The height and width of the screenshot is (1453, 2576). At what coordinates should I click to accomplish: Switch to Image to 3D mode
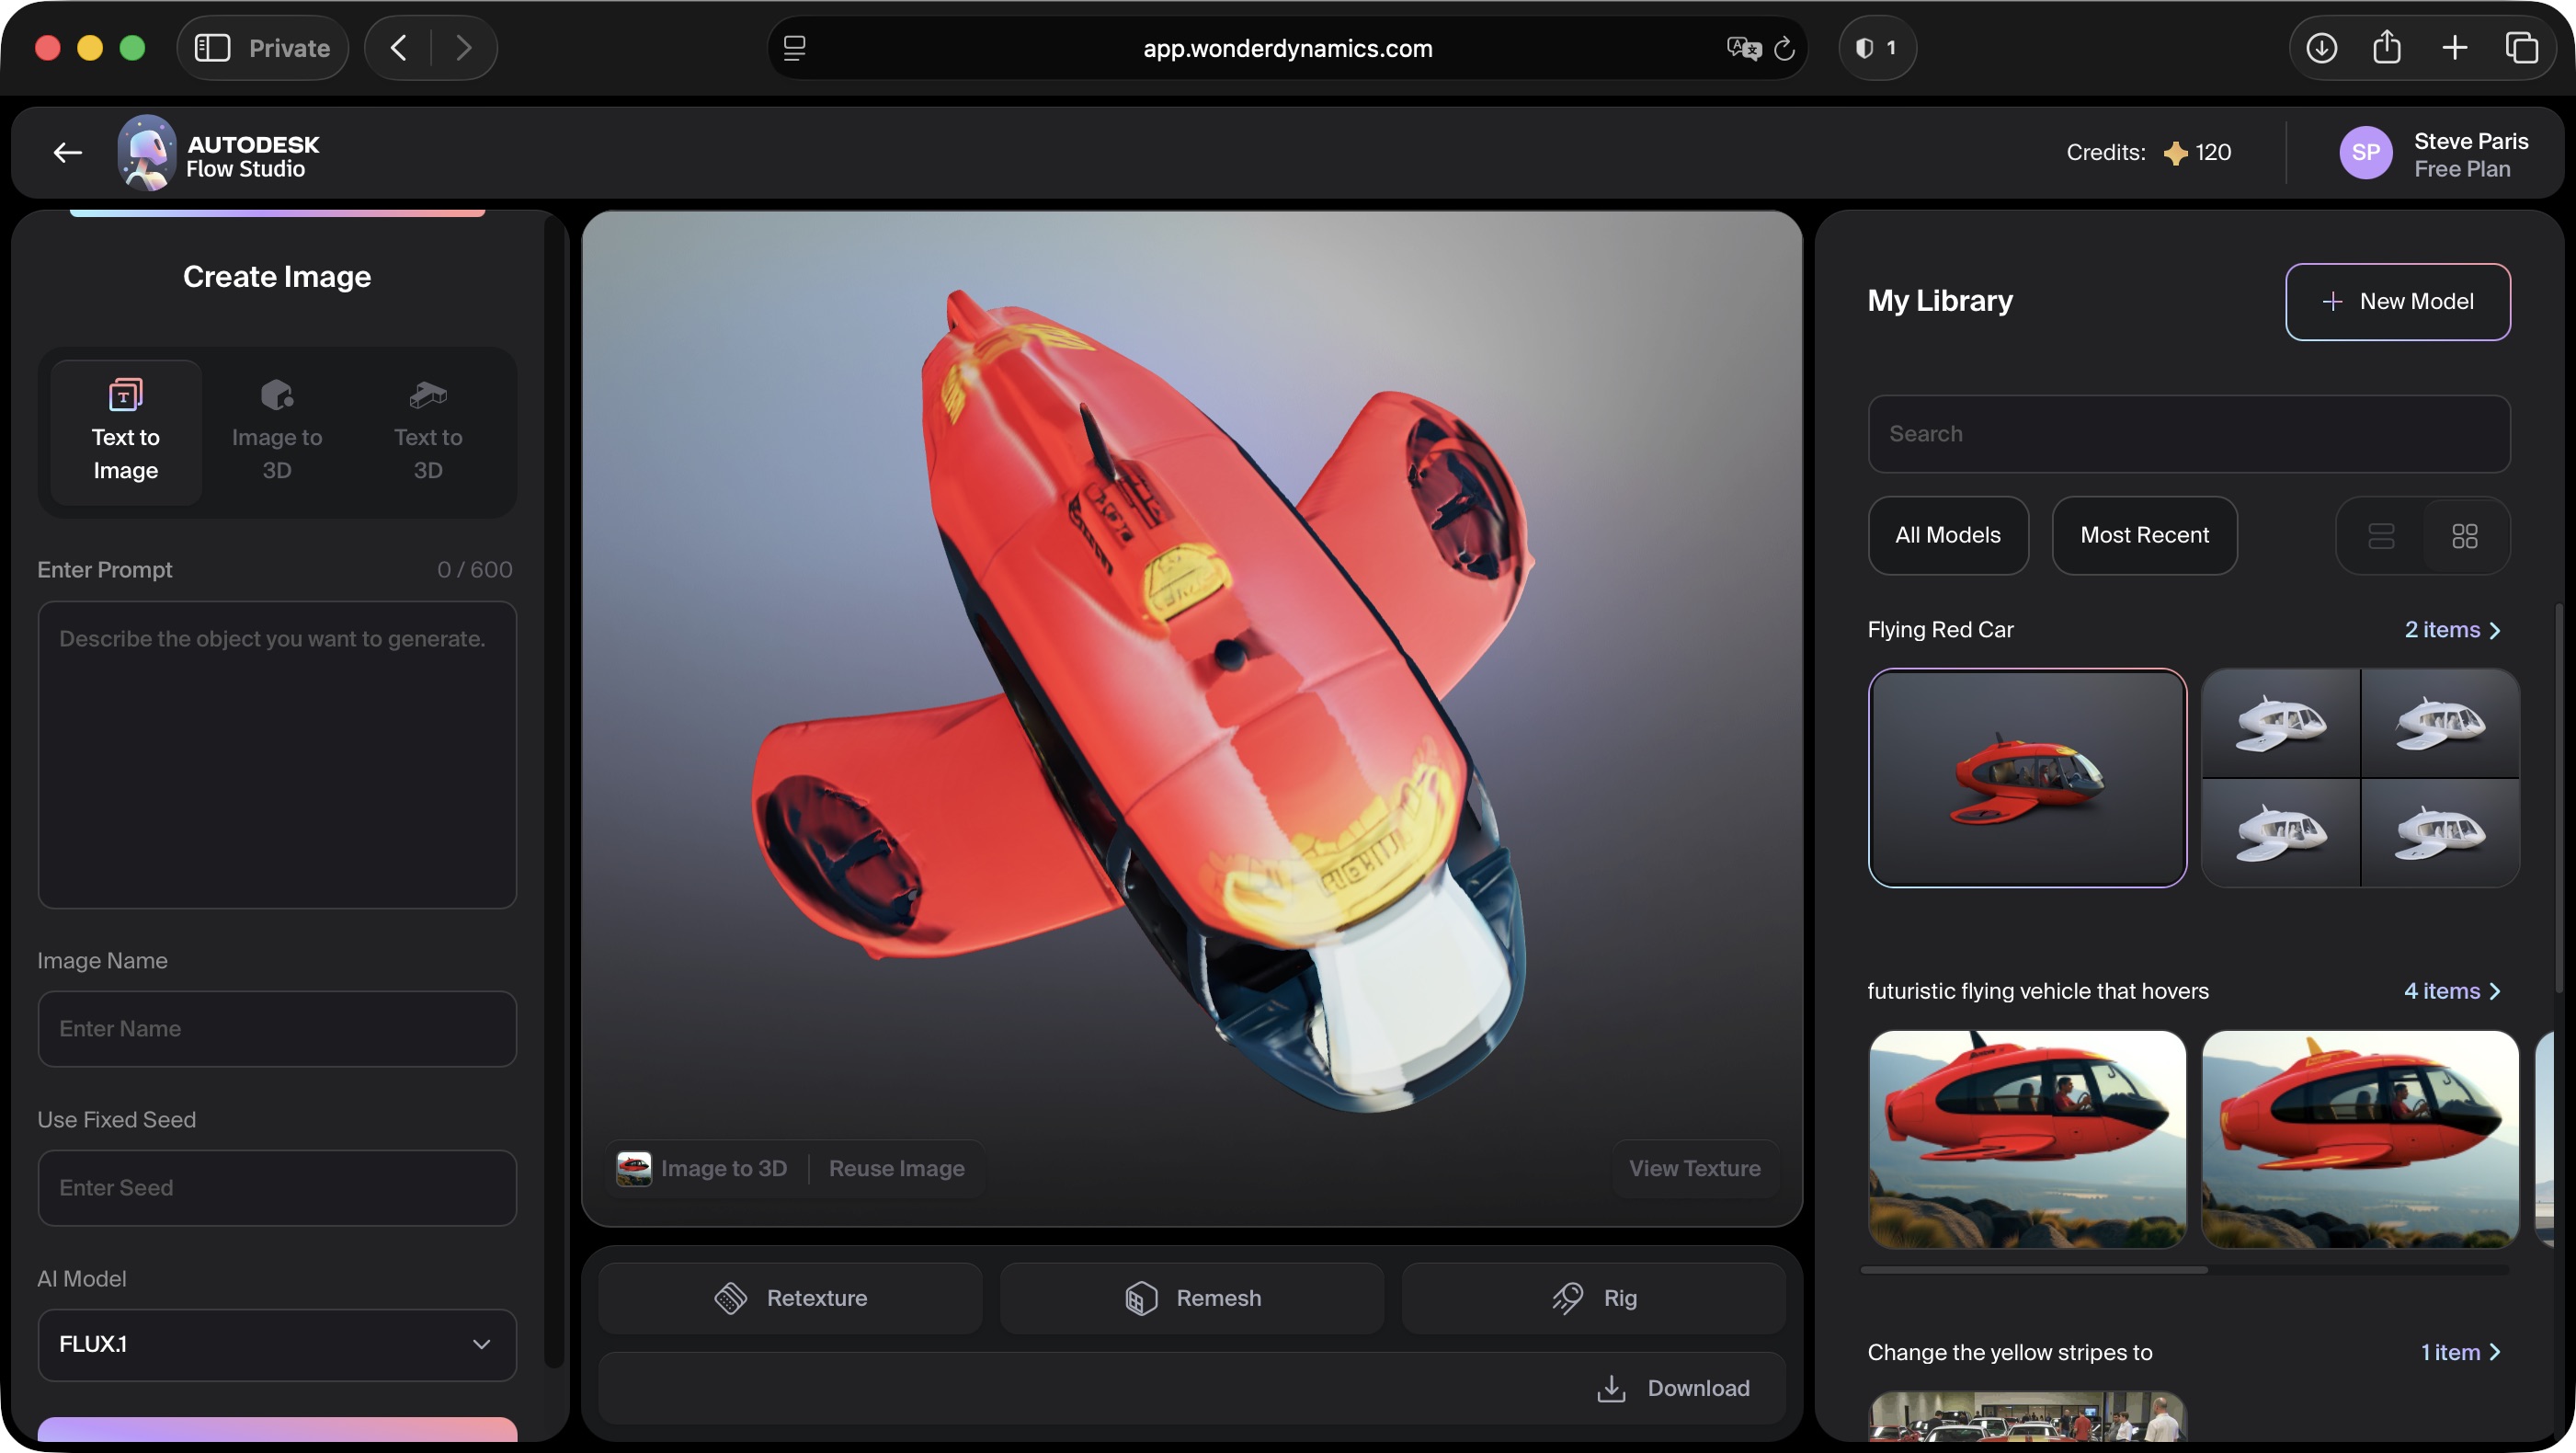coord(276,432)
